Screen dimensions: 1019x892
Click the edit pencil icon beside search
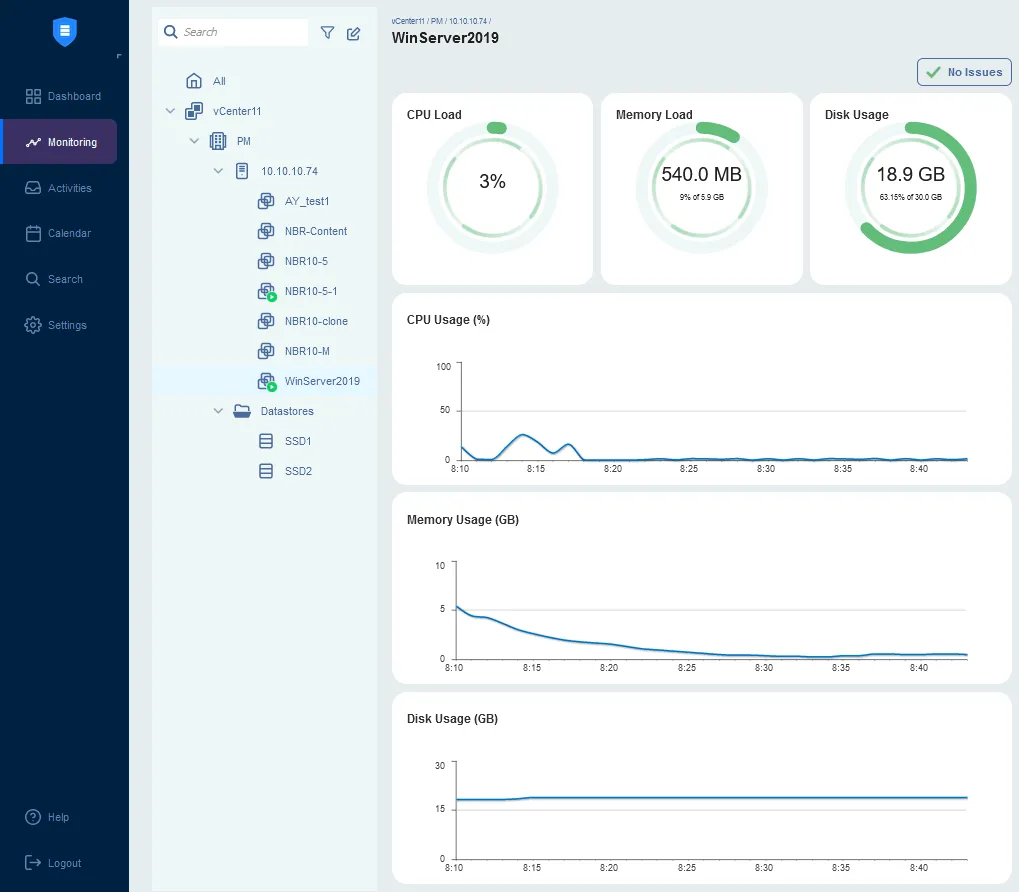[353, 33]
